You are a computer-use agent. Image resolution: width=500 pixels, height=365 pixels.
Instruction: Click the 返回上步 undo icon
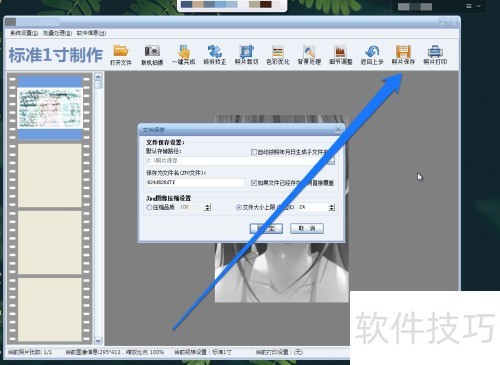372,55
